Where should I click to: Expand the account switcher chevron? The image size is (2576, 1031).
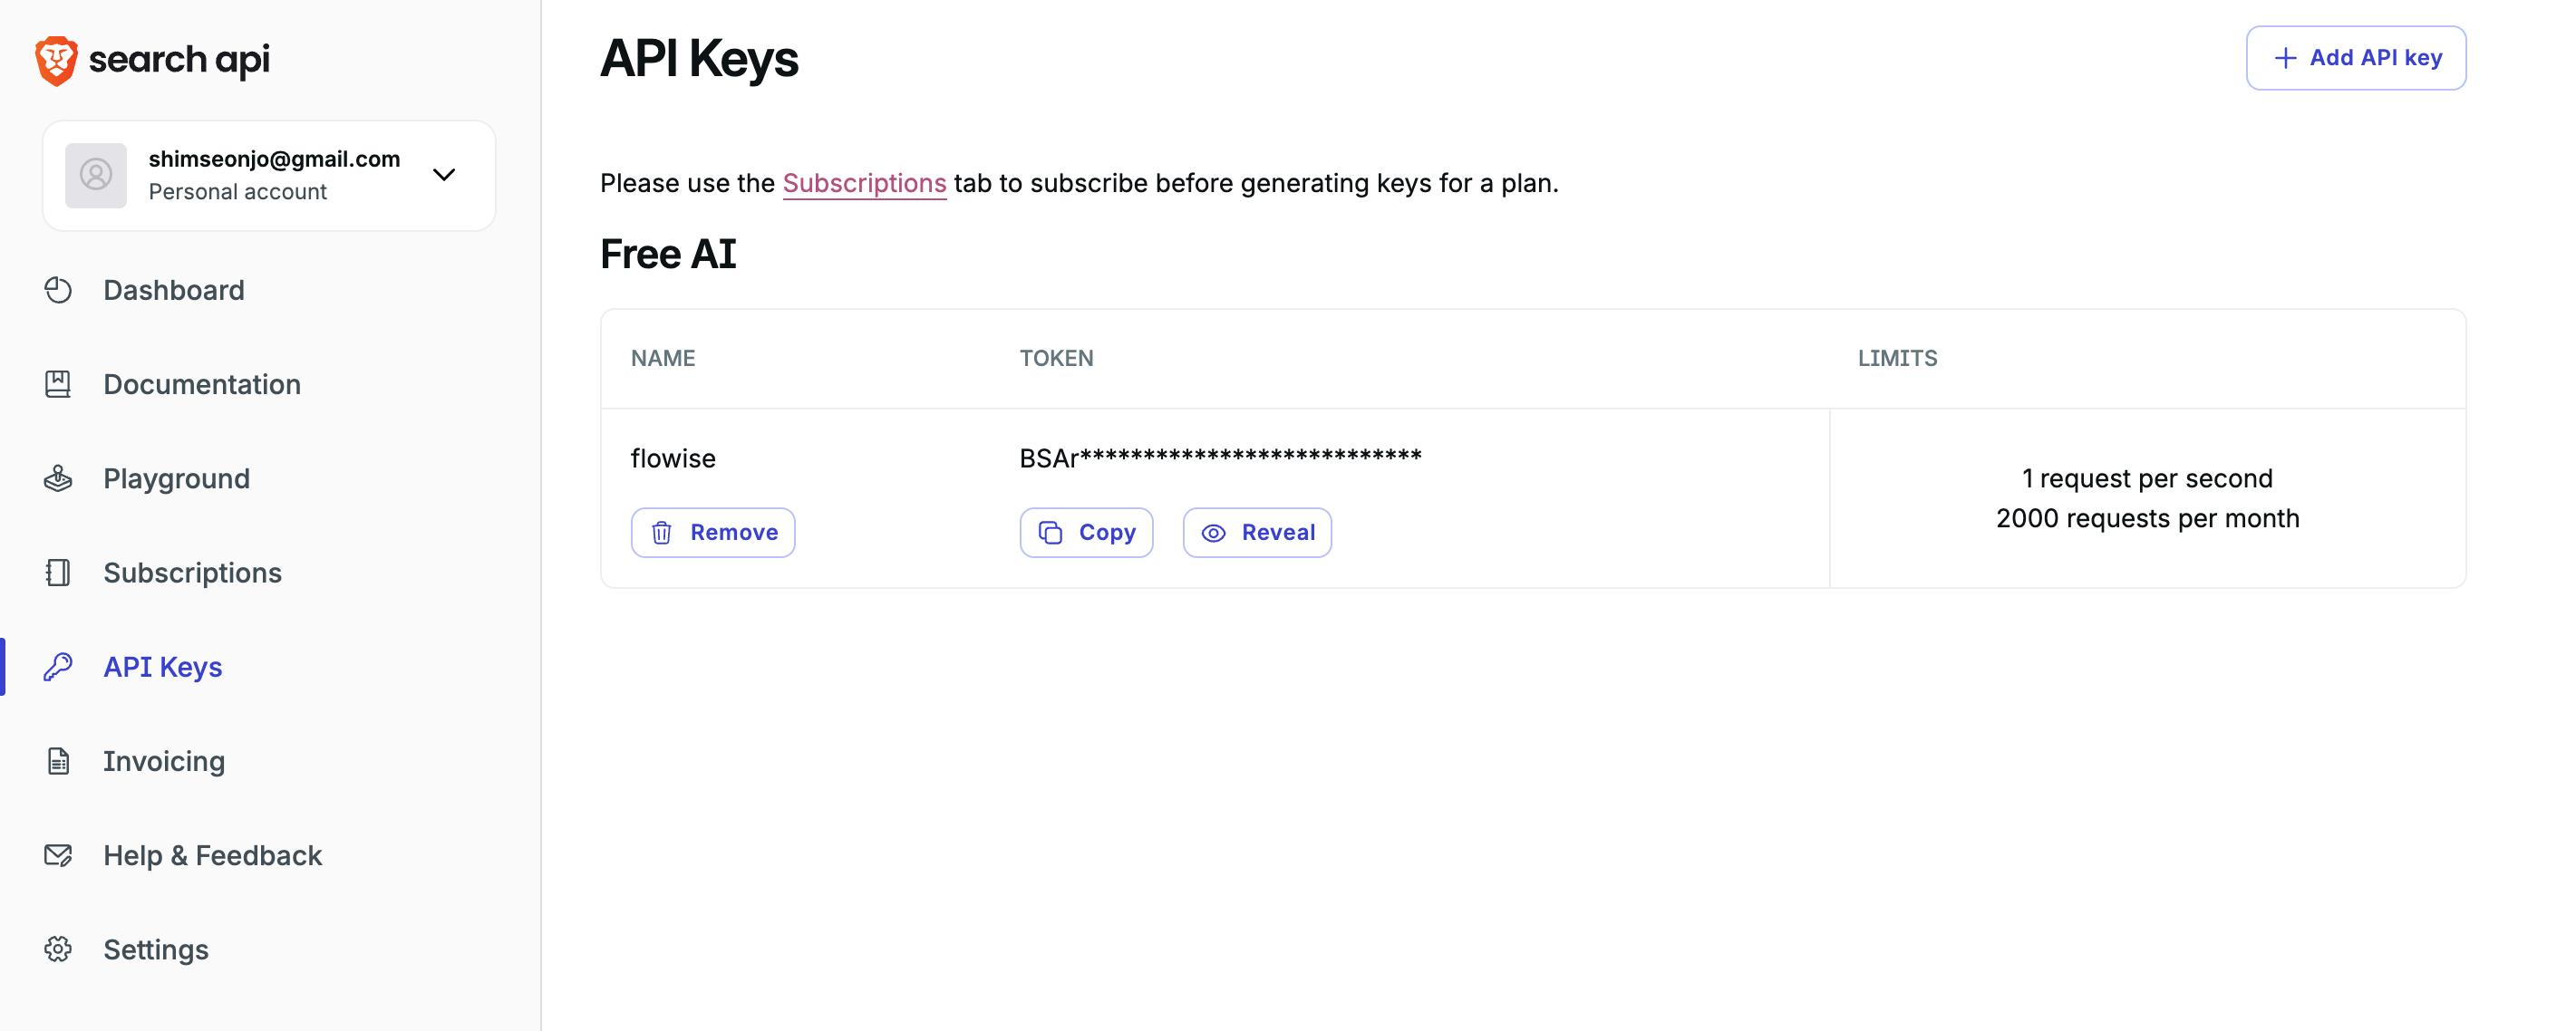pos(444,175)
